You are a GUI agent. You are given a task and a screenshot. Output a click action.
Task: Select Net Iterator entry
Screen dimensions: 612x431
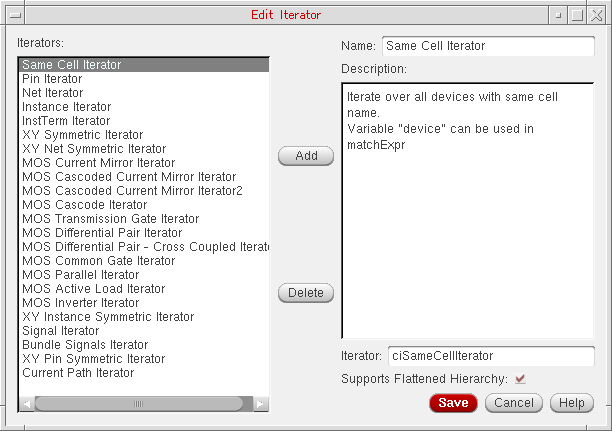(x=144, y=93)
